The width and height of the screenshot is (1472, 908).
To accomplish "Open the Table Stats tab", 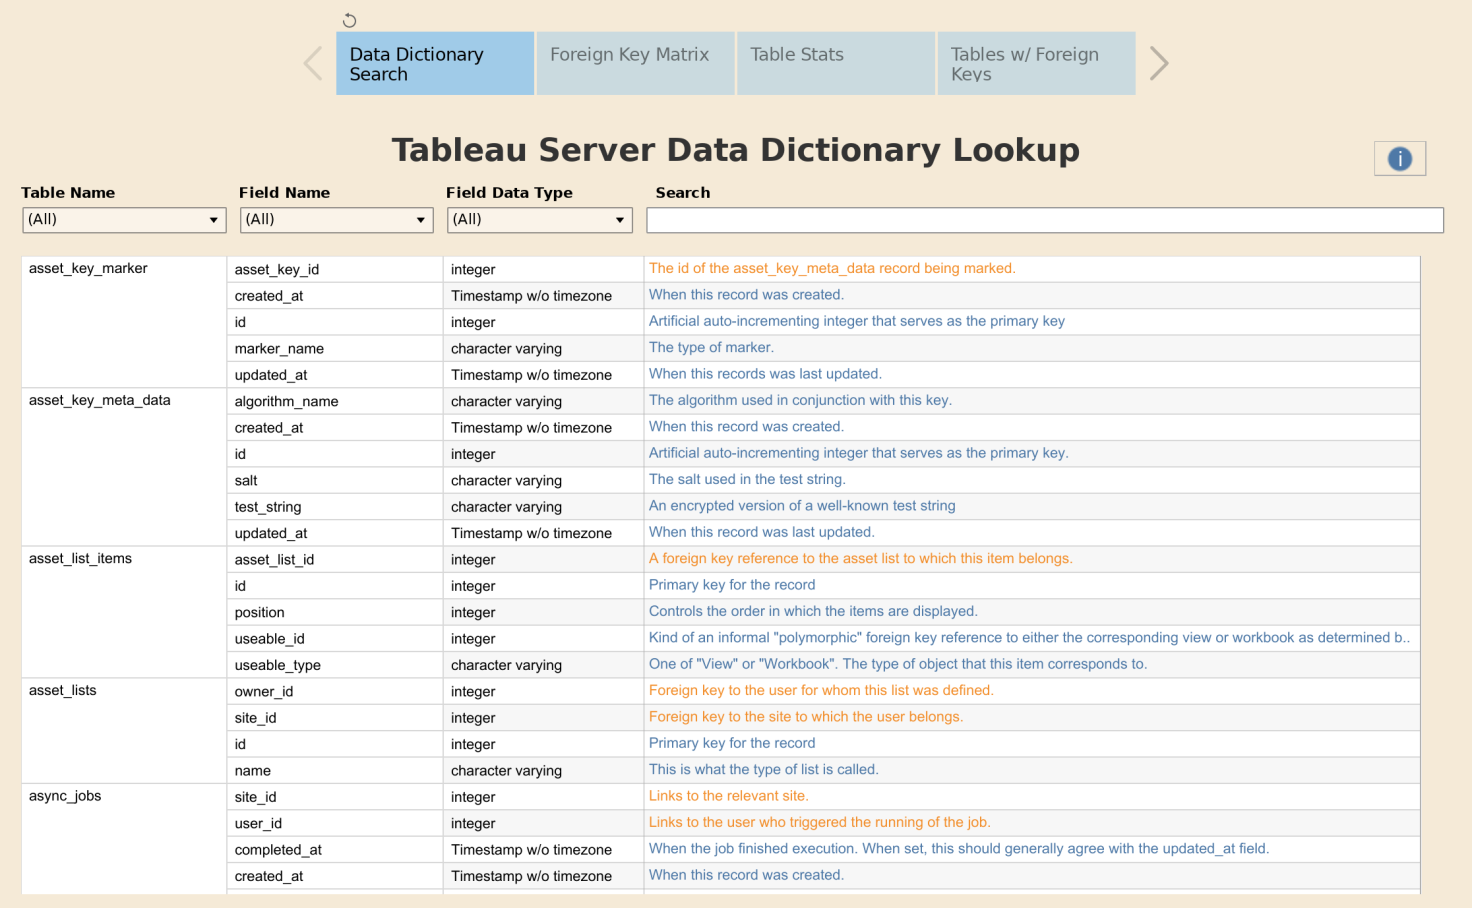I will coord(836,63).
